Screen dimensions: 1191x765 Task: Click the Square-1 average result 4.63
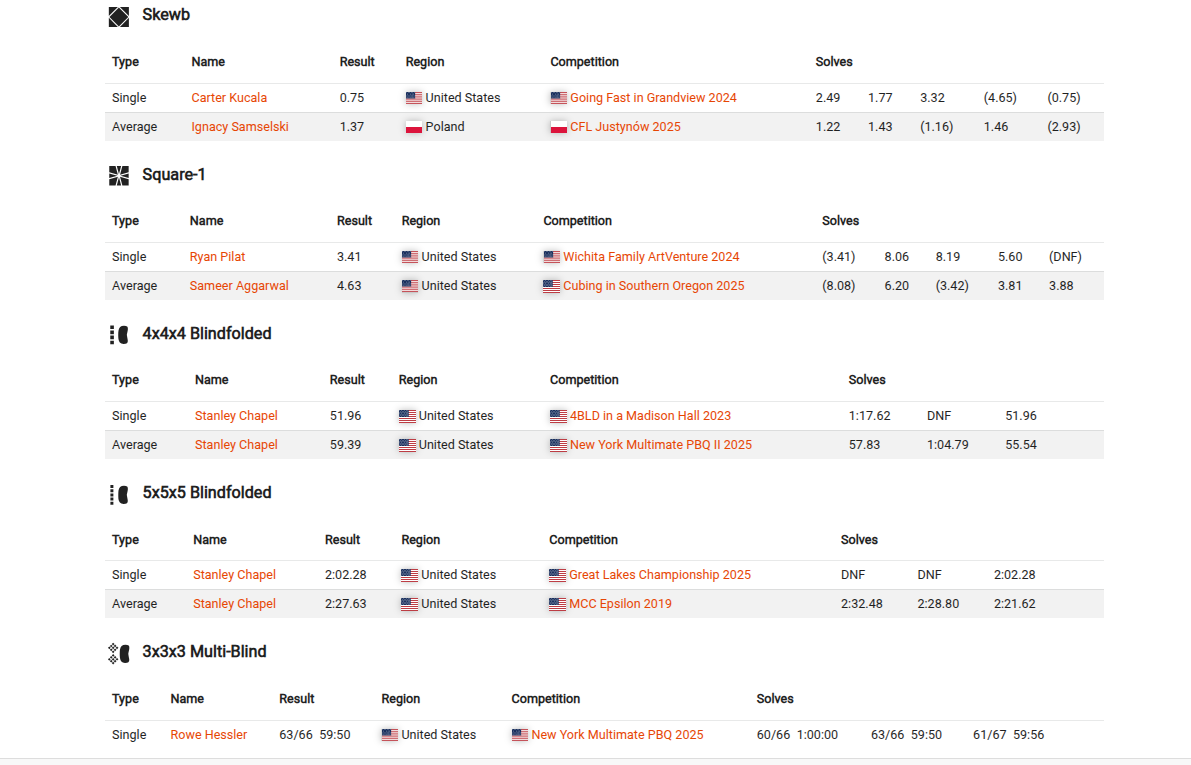point(349,286)
